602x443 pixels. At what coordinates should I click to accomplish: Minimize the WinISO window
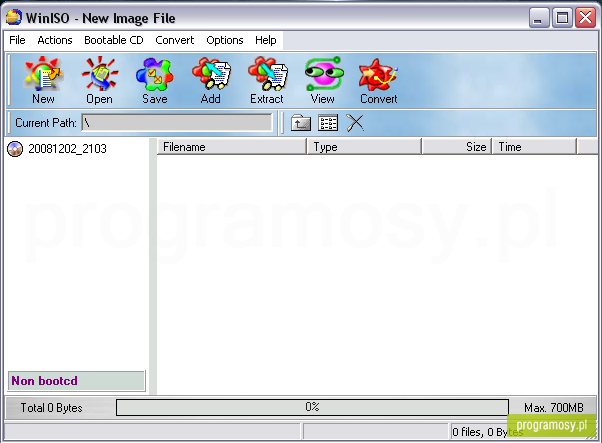[x=538, y=18]
